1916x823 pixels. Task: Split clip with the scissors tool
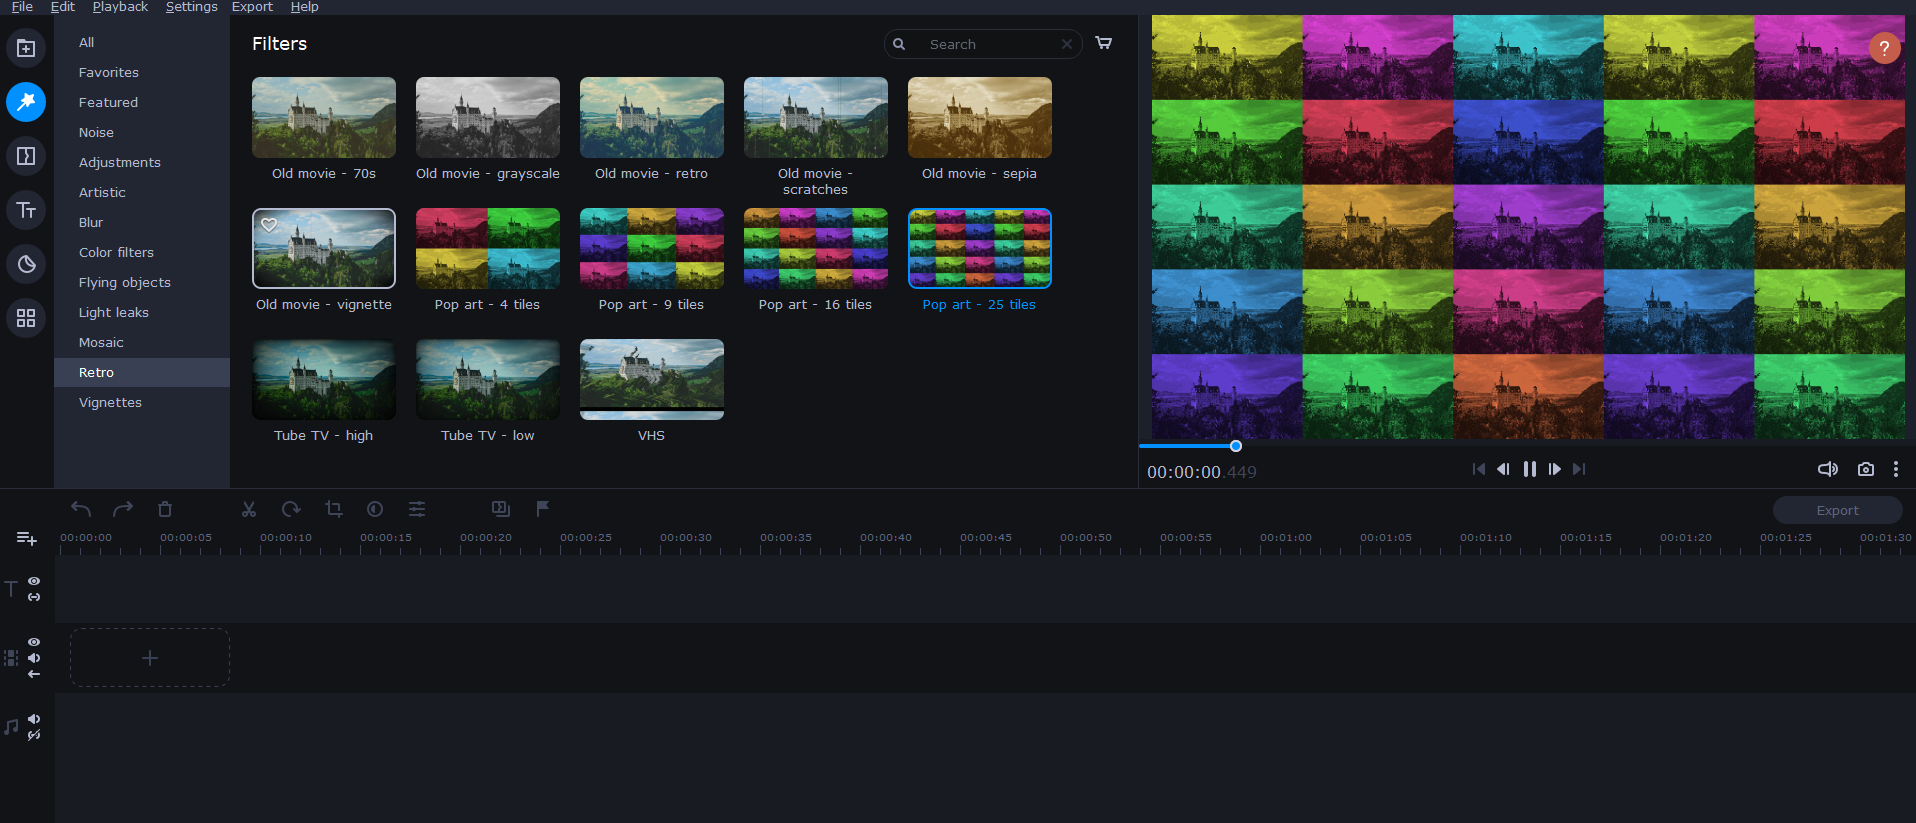coord(249,509)
